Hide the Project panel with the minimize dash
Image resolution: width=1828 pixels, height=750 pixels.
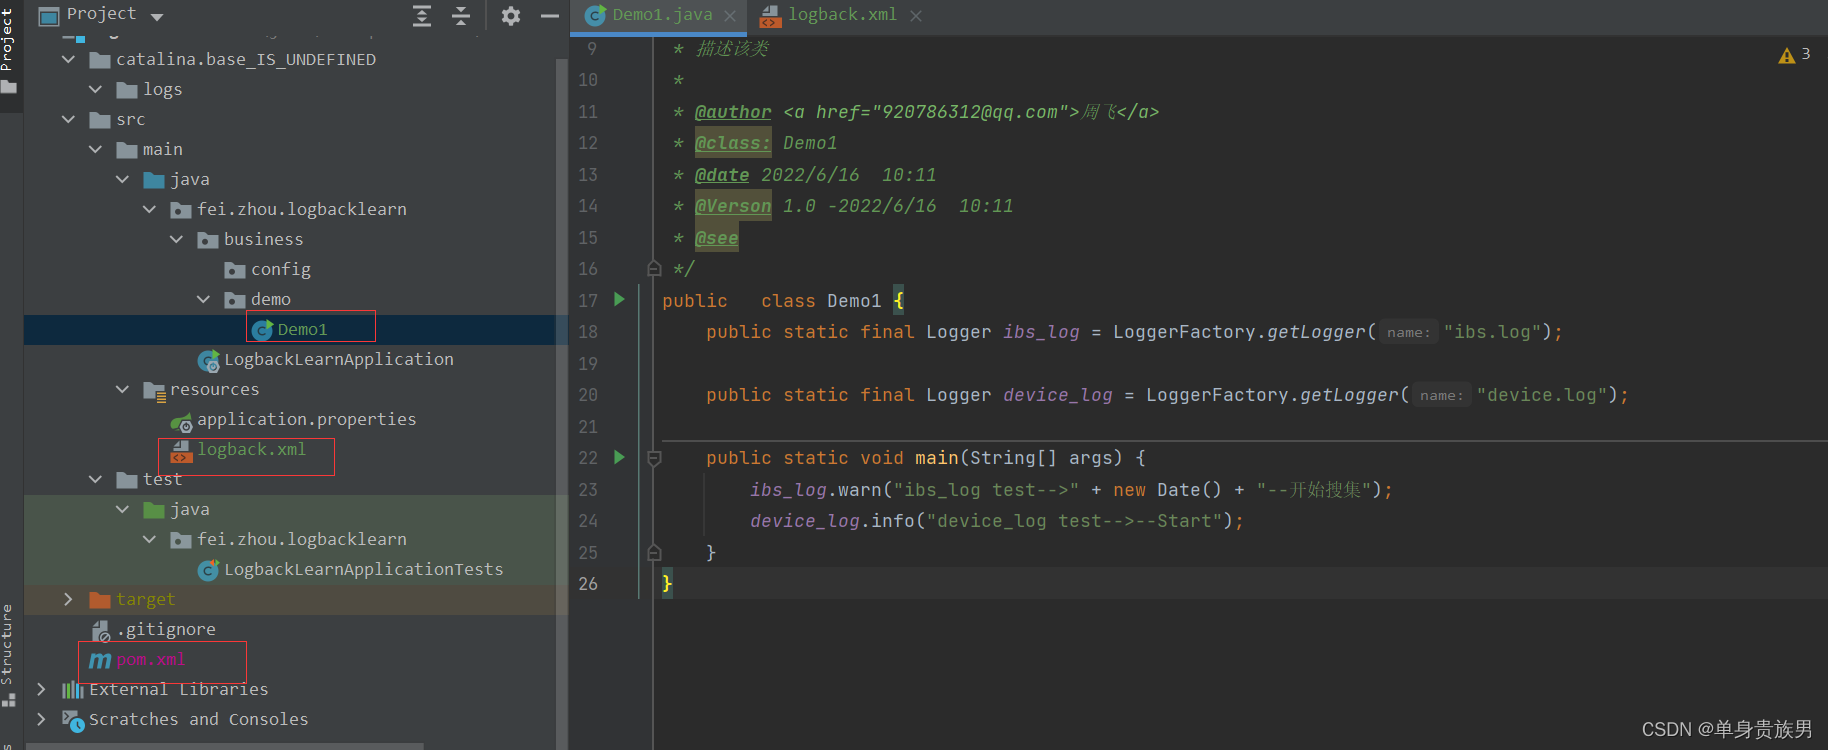tap(549, 15)
